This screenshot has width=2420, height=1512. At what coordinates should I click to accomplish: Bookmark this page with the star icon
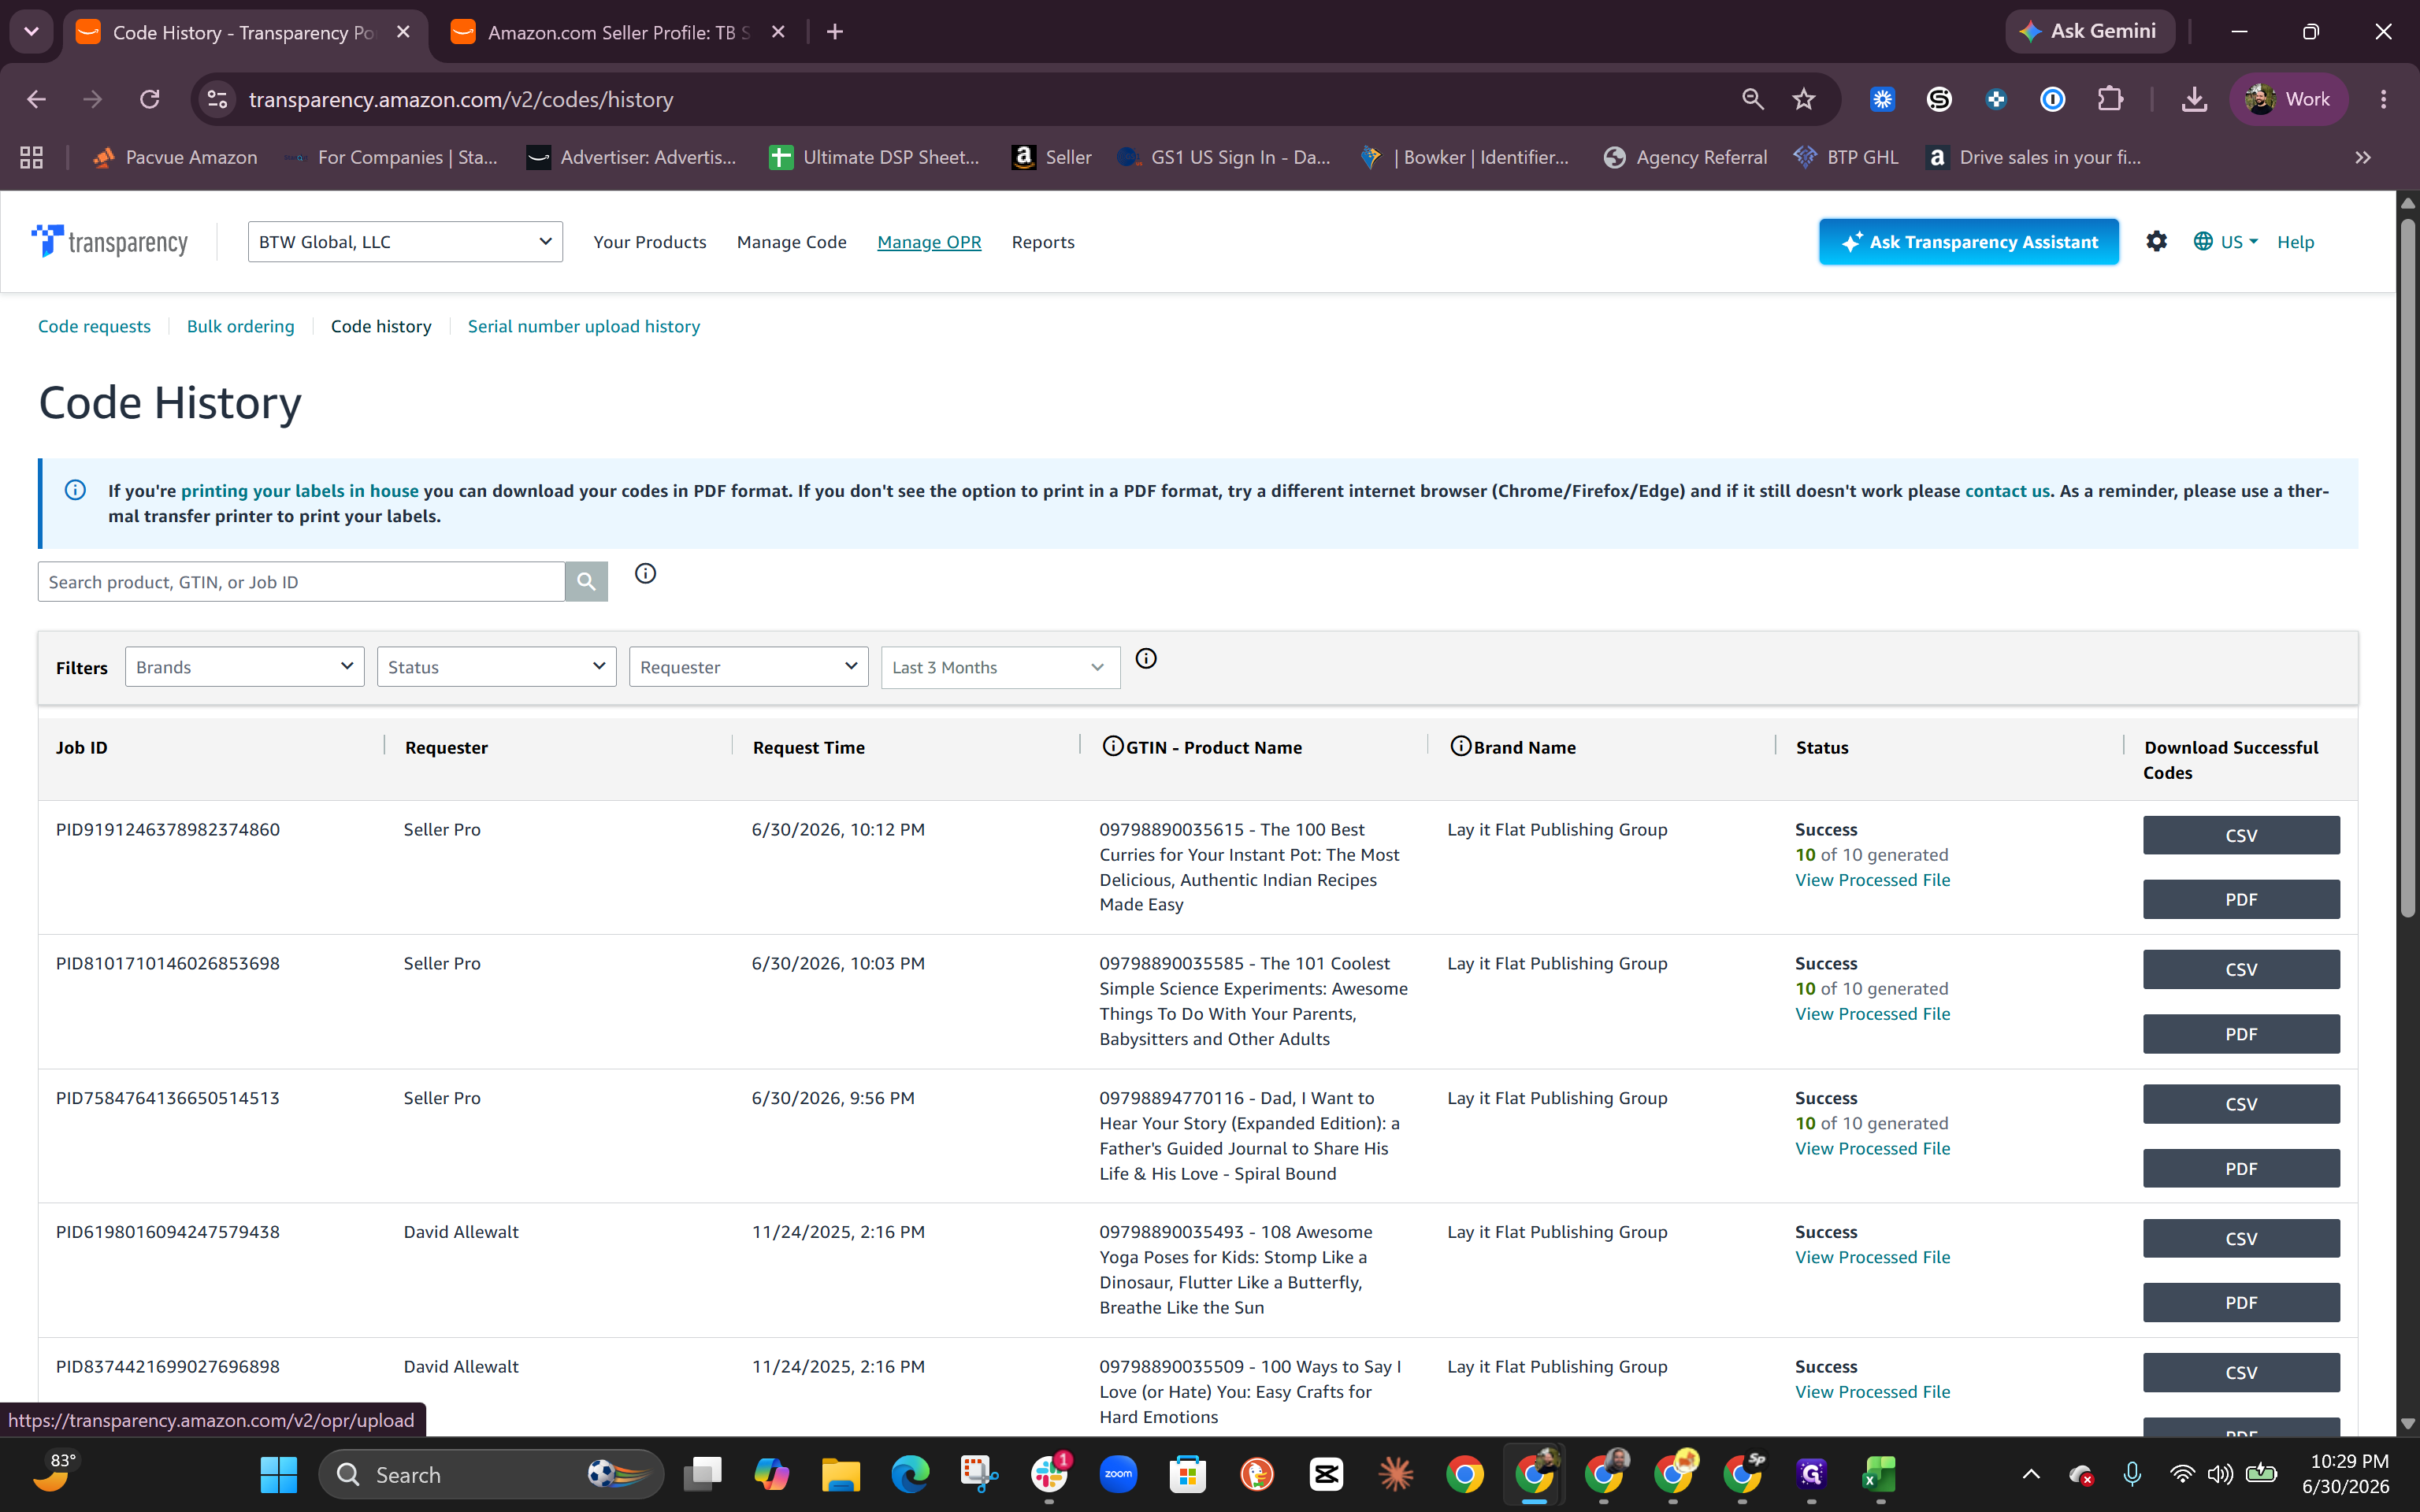pyautogui.click(x=1803, y=99)
